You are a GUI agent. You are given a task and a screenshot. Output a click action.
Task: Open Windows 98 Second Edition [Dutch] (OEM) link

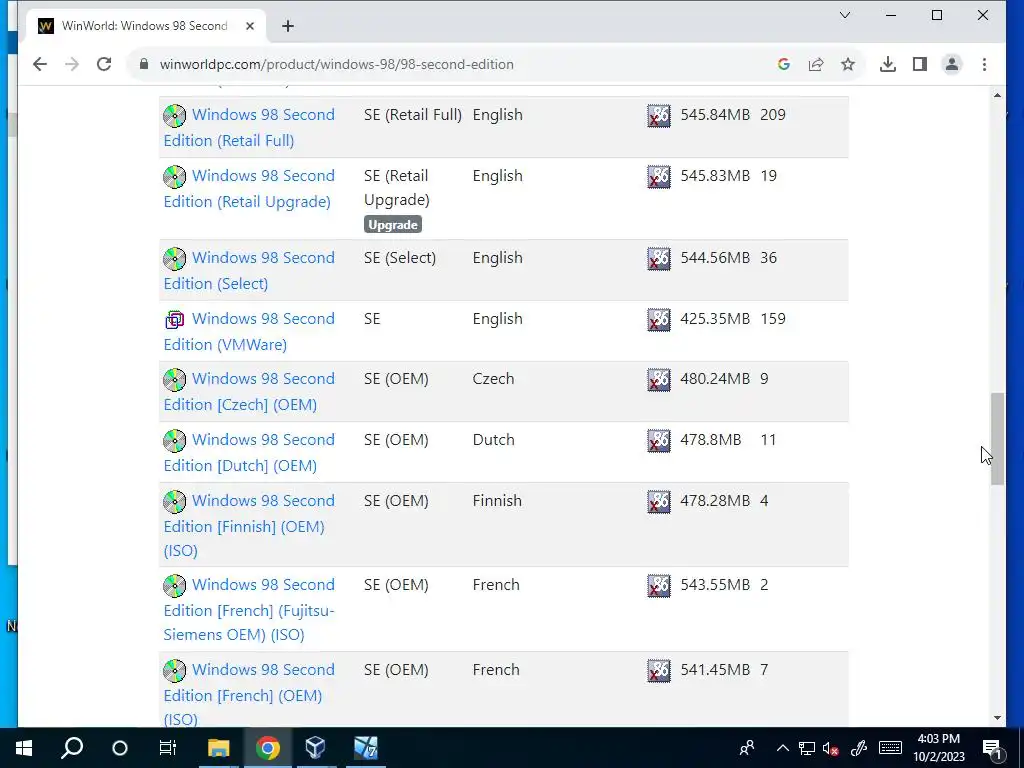coord(249,452)
